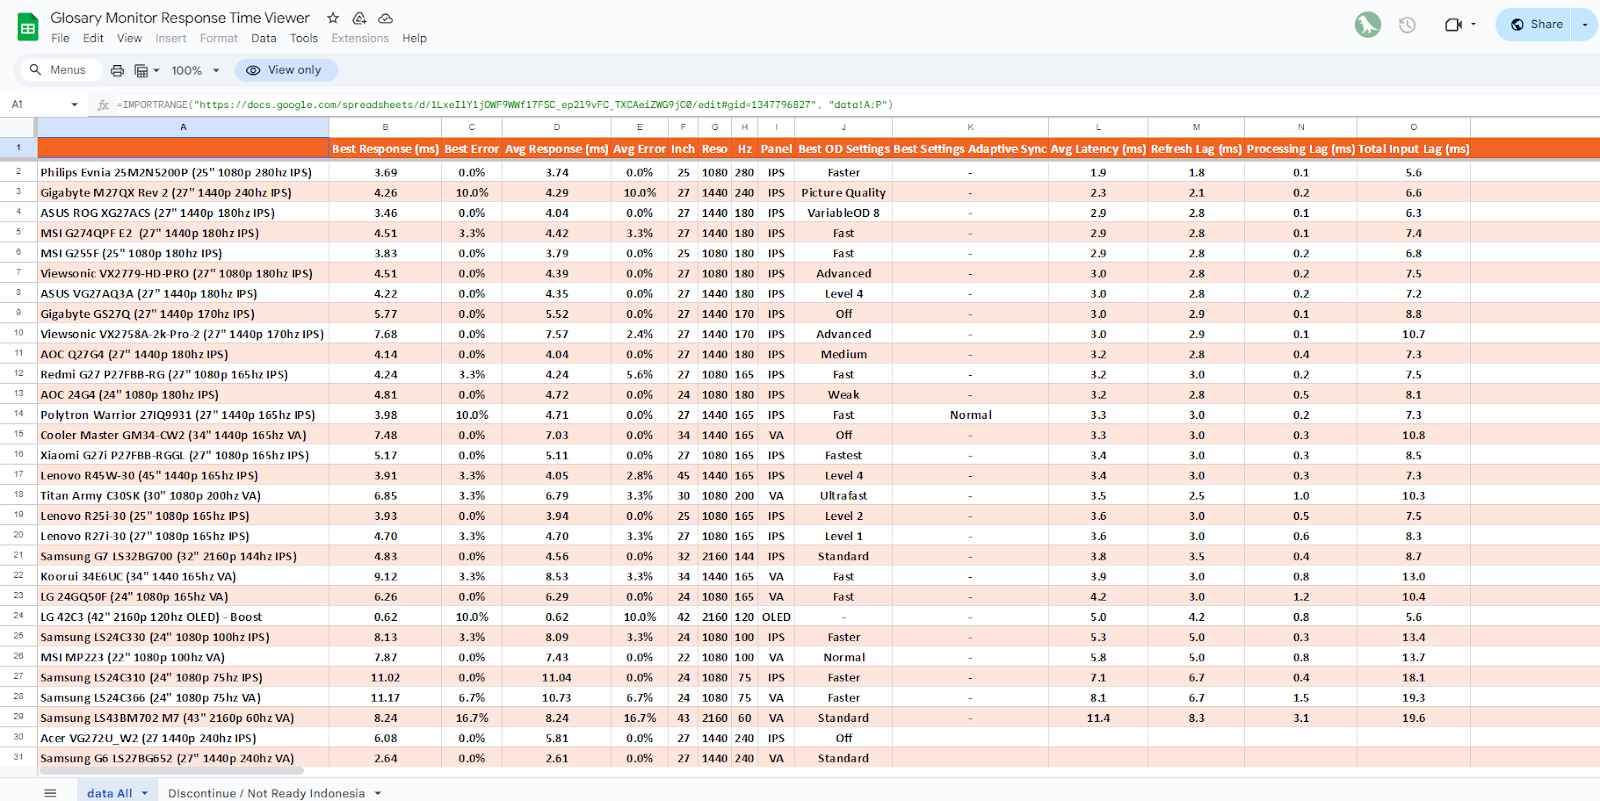Open the all sheets list icon
Viewport: 1600px width, 801px height.
pyautogui.click(x=50, y=793)
